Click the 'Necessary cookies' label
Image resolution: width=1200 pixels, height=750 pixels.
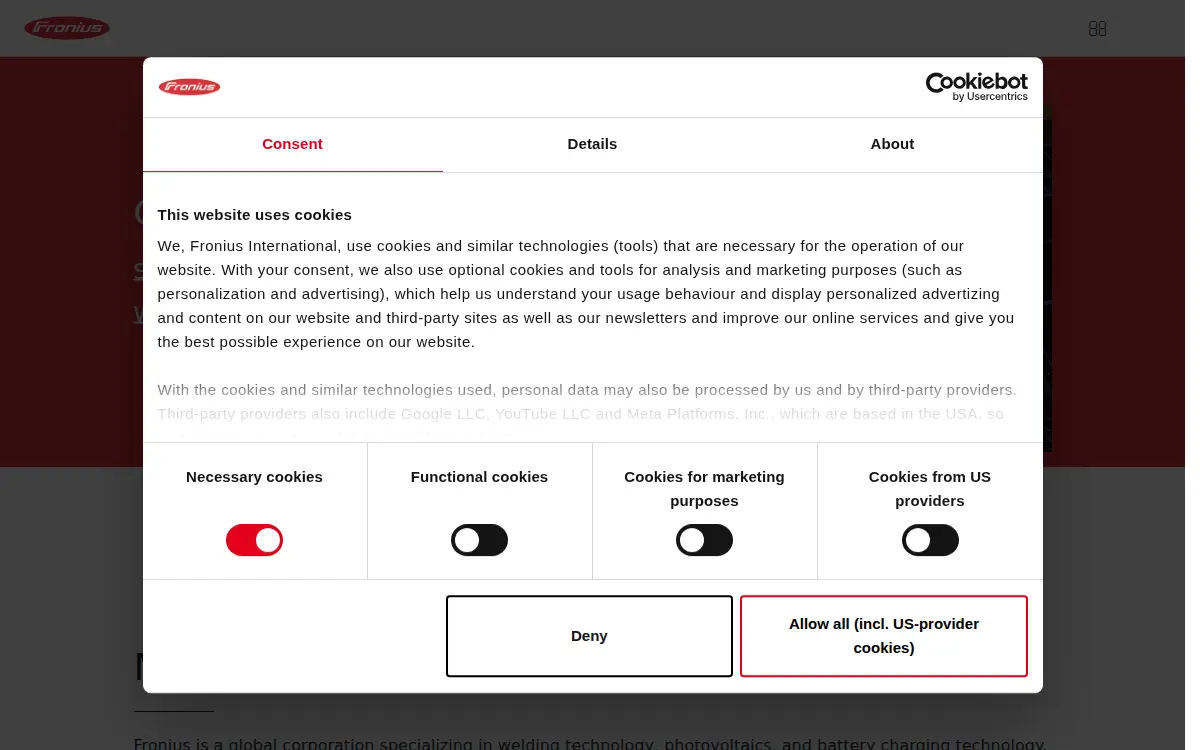pos(254,477)
